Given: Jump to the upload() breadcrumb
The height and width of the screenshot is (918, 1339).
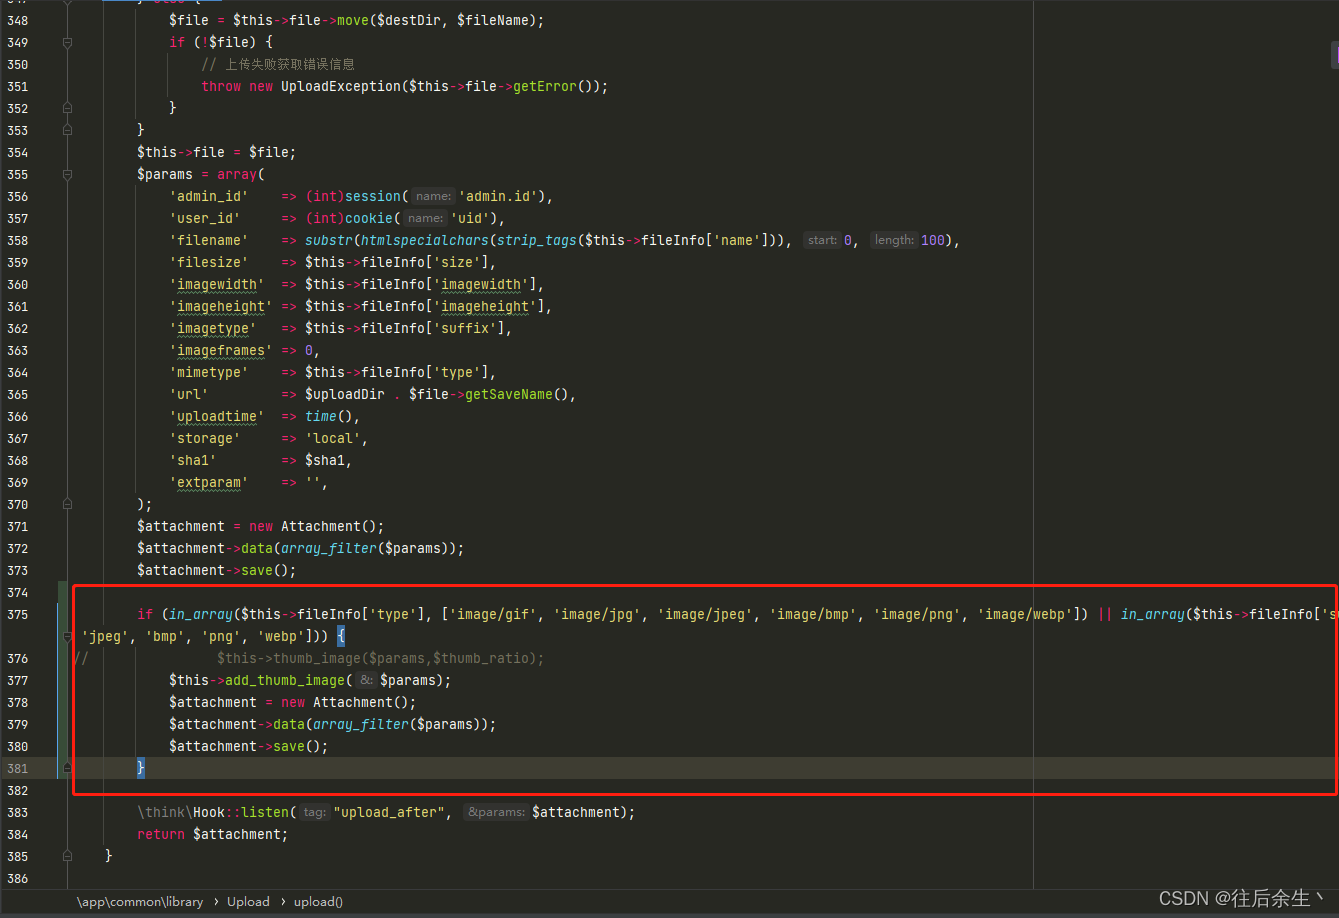Looking at the screenshot, I should pyautogui.click(x=318, y=901).
